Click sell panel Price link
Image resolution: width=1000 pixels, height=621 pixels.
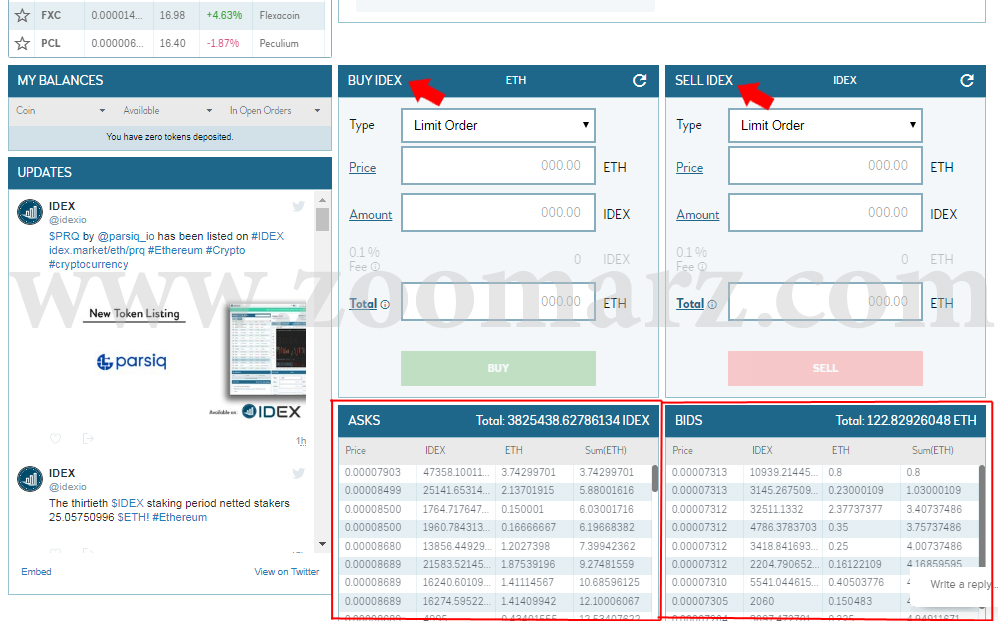tap(689, 168)
